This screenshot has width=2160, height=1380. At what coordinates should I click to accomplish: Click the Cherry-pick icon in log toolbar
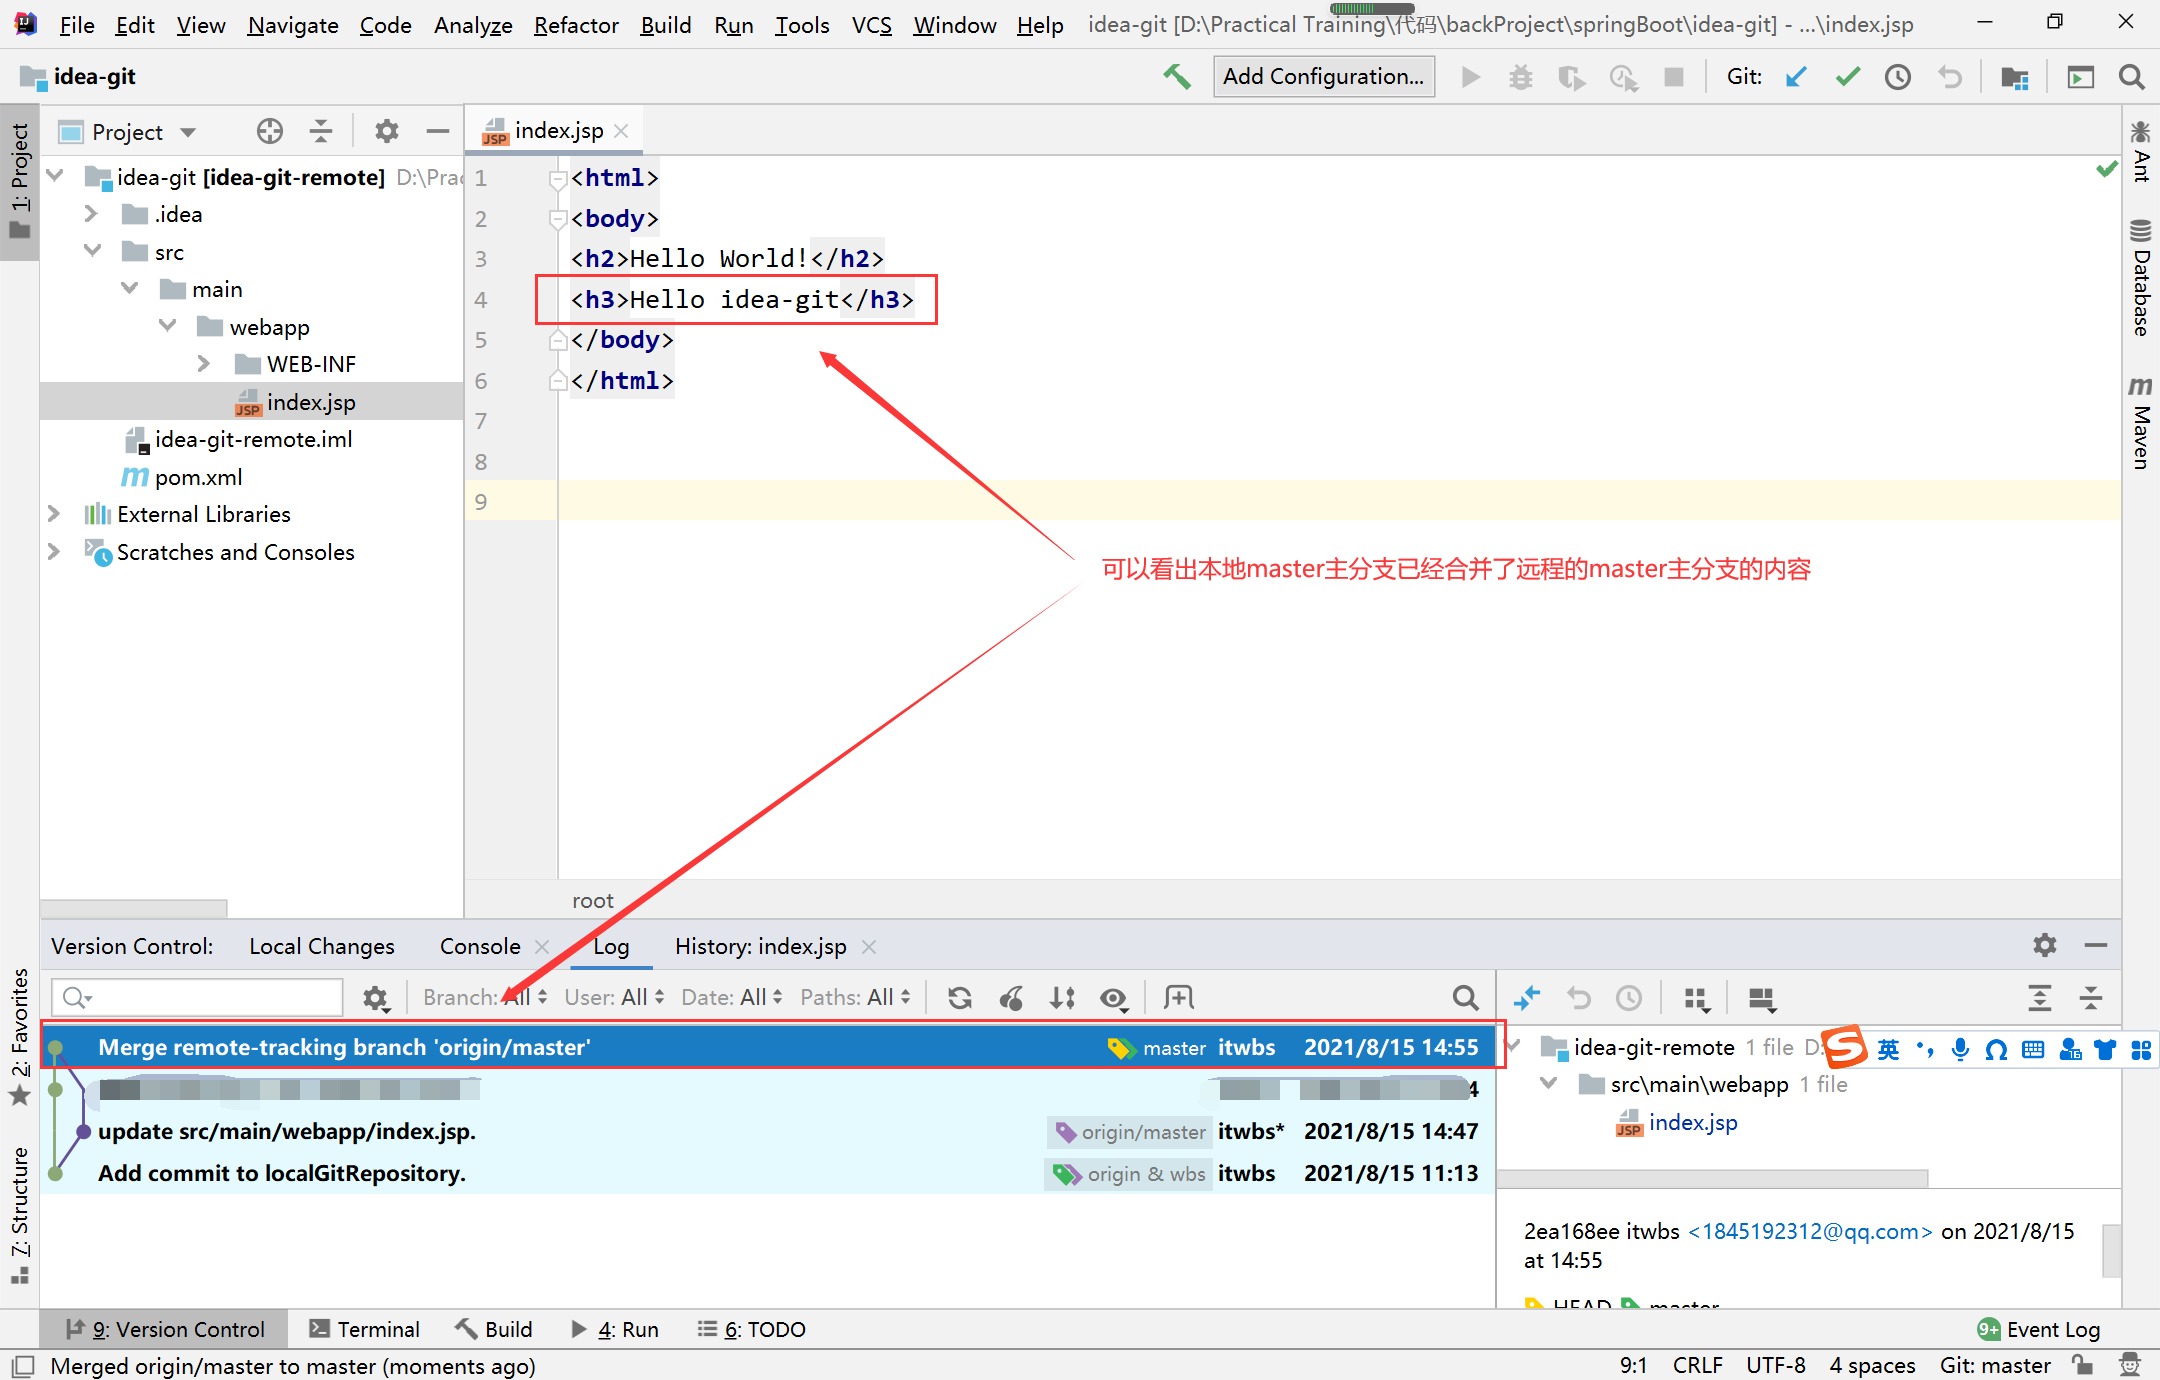(1011, 997)
